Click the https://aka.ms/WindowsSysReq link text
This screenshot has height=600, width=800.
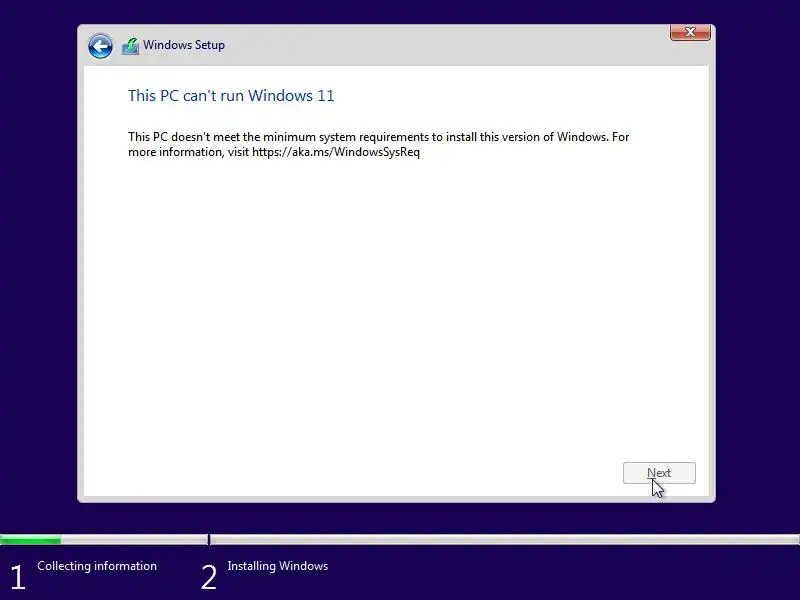[x=336, y=152]
